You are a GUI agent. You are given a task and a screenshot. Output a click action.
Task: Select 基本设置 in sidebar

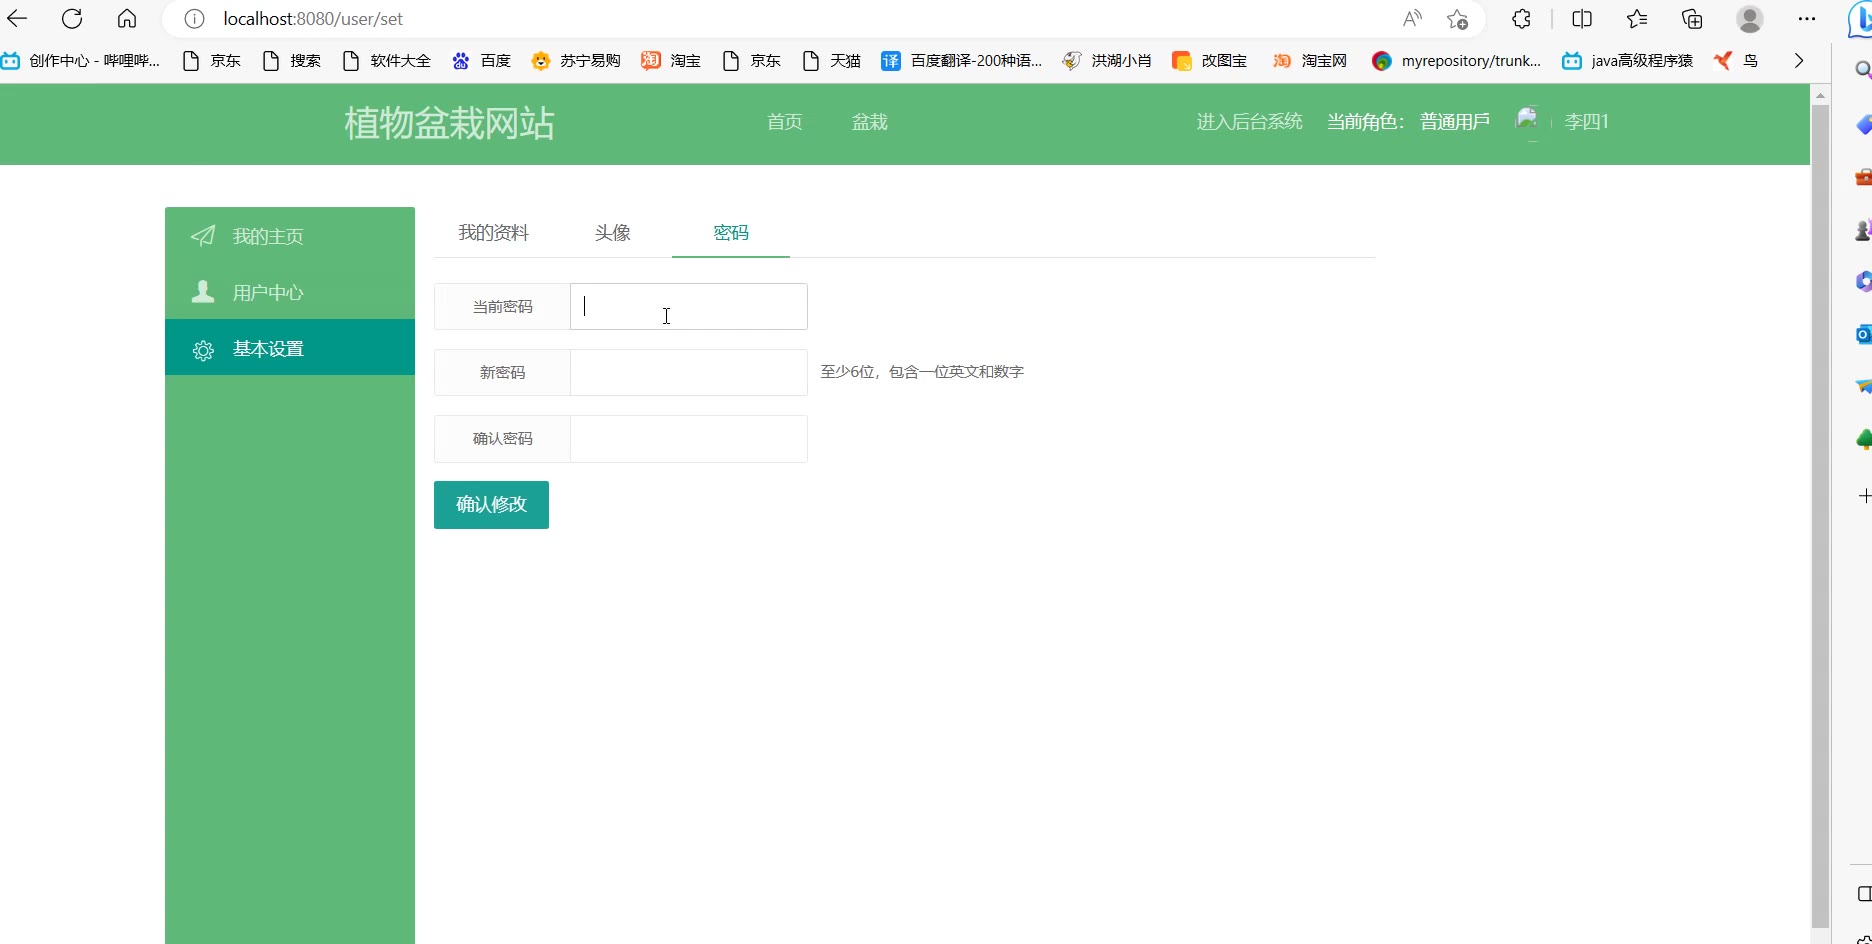coord(290,348)
